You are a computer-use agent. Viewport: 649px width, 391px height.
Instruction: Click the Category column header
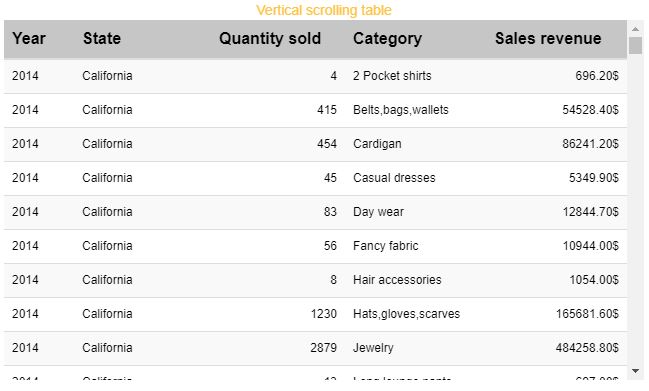pyautogui.click(x=387, y=38)
